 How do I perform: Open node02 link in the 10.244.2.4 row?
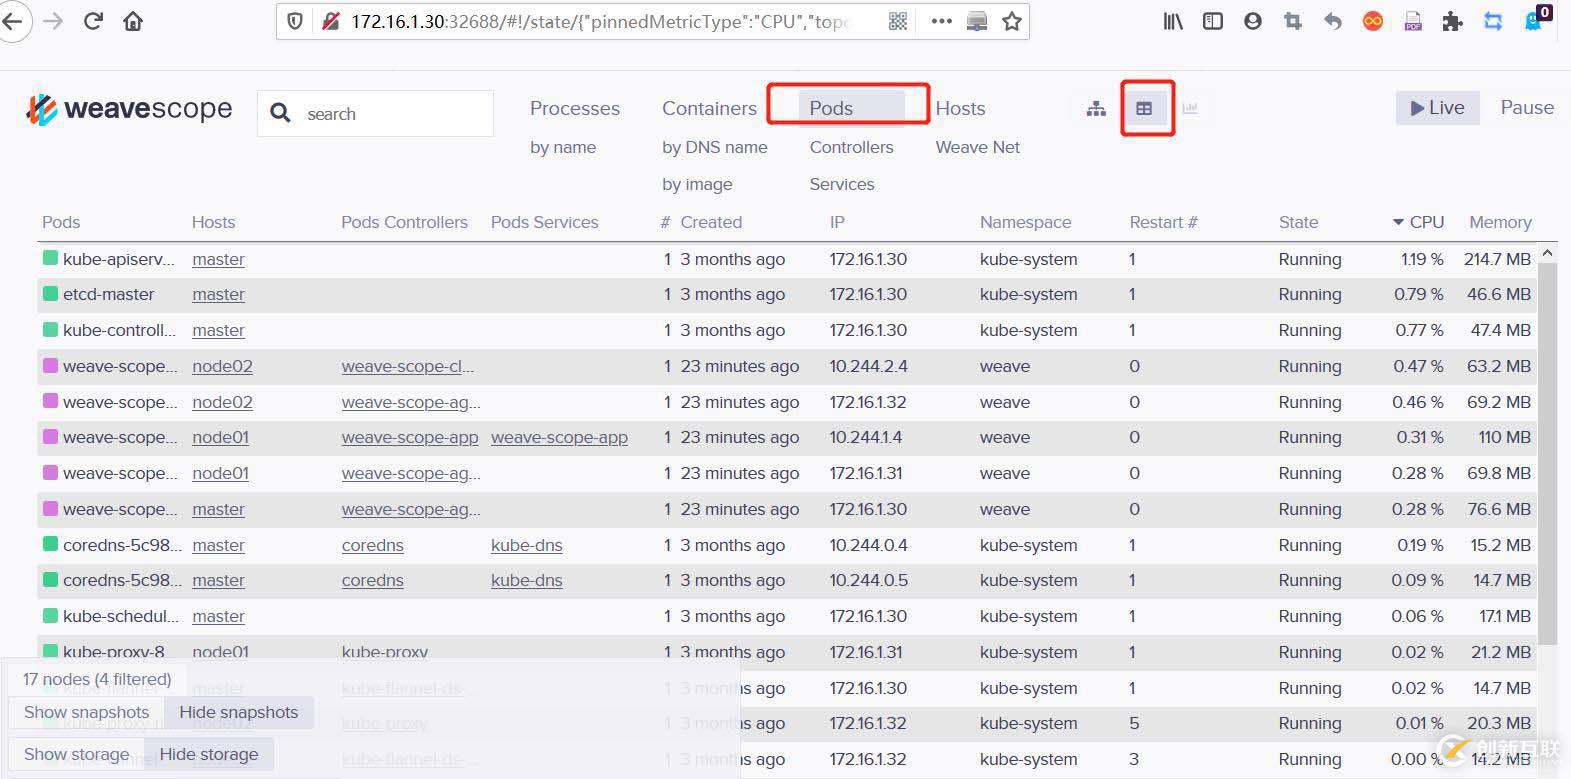pyautogui.click(x=222, y=366)
